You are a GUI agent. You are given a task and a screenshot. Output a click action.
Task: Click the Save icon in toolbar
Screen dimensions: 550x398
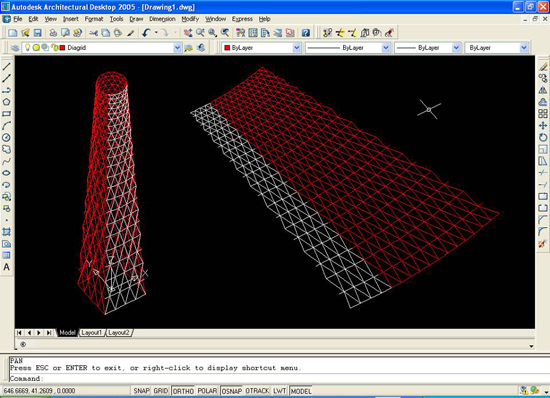[37, 33]
